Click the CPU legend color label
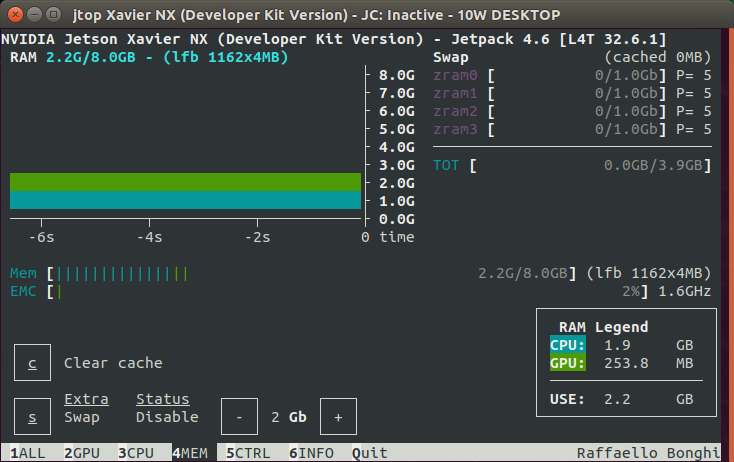 [x=567, y=345]
